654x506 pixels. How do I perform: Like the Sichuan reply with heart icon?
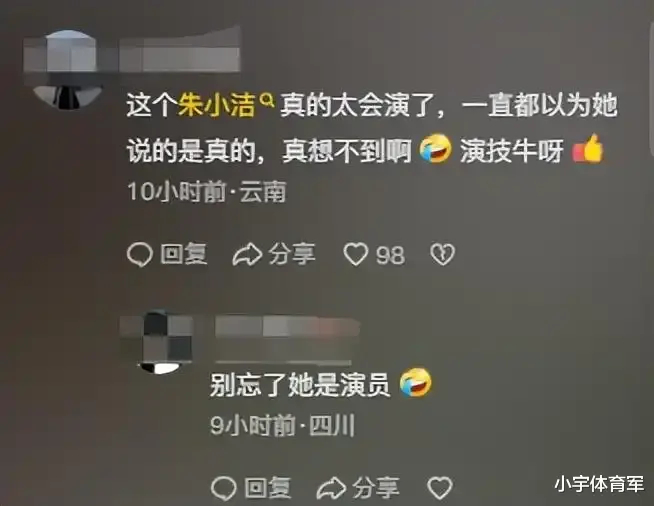point(440,488)
